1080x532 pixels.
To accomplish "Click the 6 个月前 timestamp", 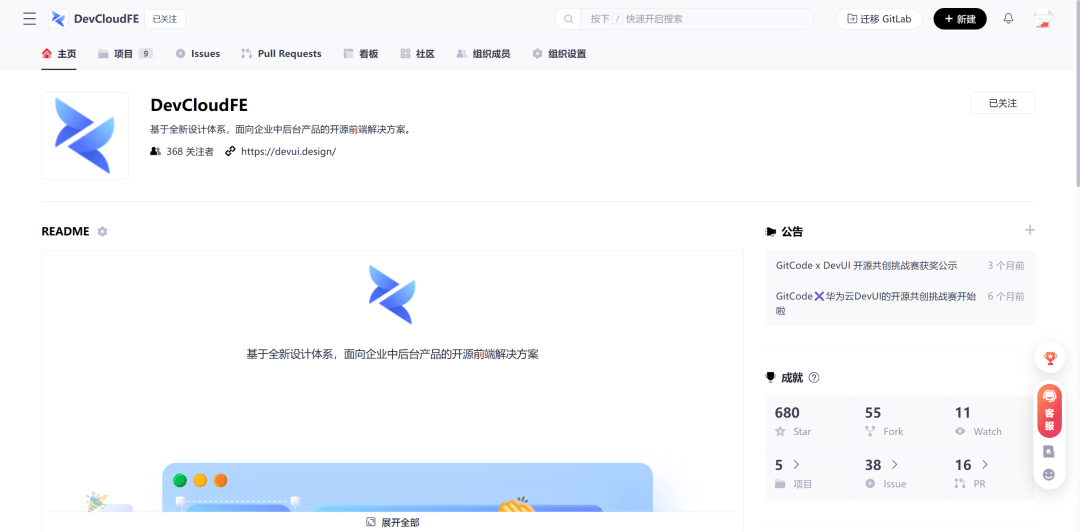I will coord(1006,296).
